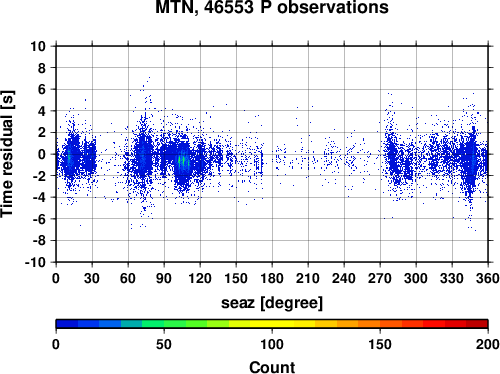Click the dark blue start of colorbar
Screen dimensions: 500x374
click(x=67, y=324)
